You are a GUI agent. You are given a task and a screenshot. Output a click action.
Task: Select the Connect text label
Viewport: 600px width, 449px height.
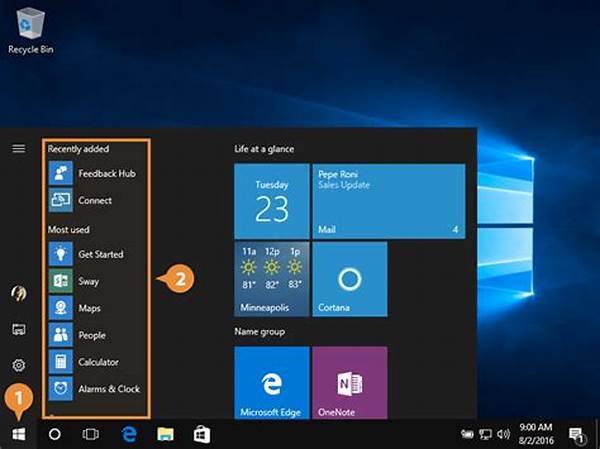click(x=95, y=200)
